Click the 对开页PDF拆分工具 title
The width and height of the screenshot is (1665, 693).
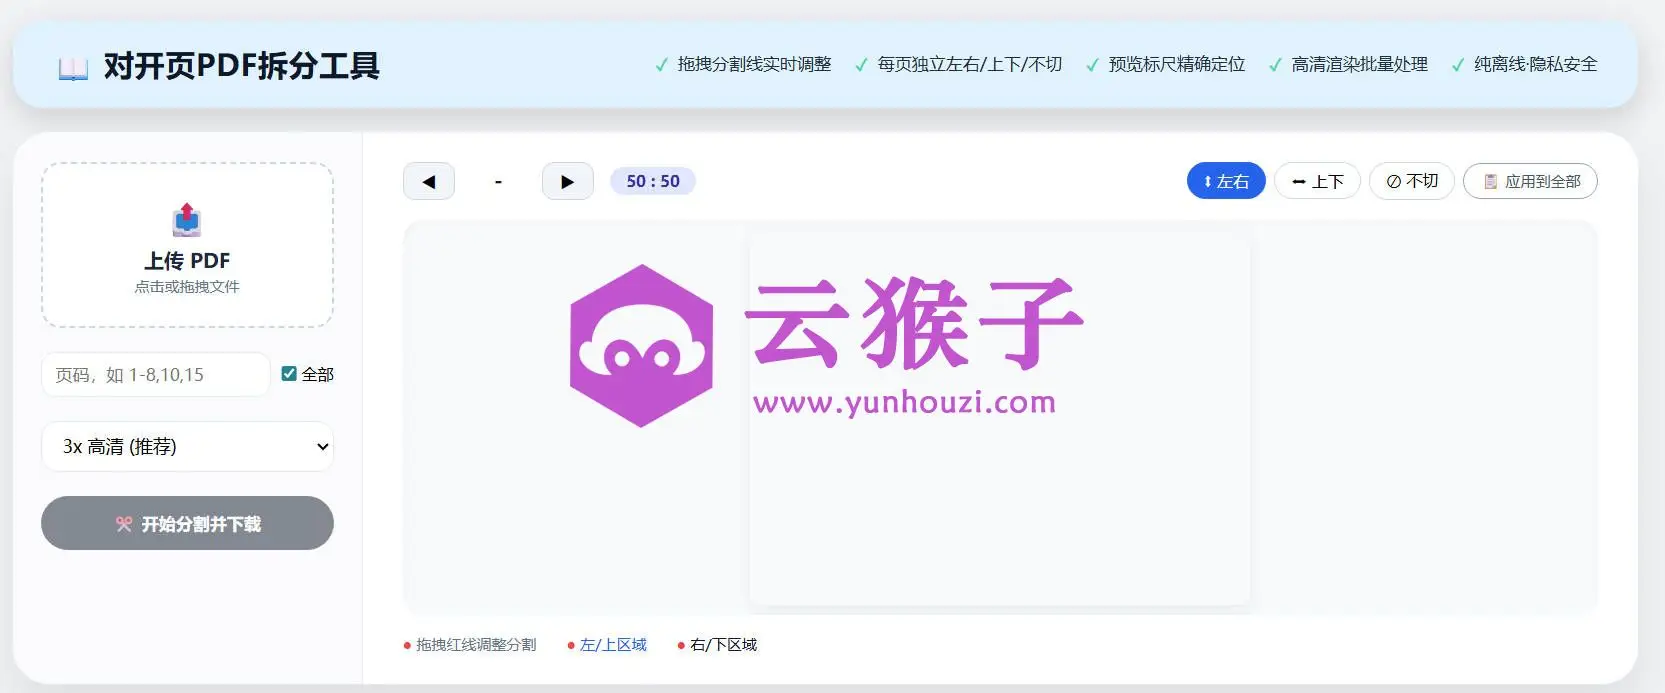(241, 66)
